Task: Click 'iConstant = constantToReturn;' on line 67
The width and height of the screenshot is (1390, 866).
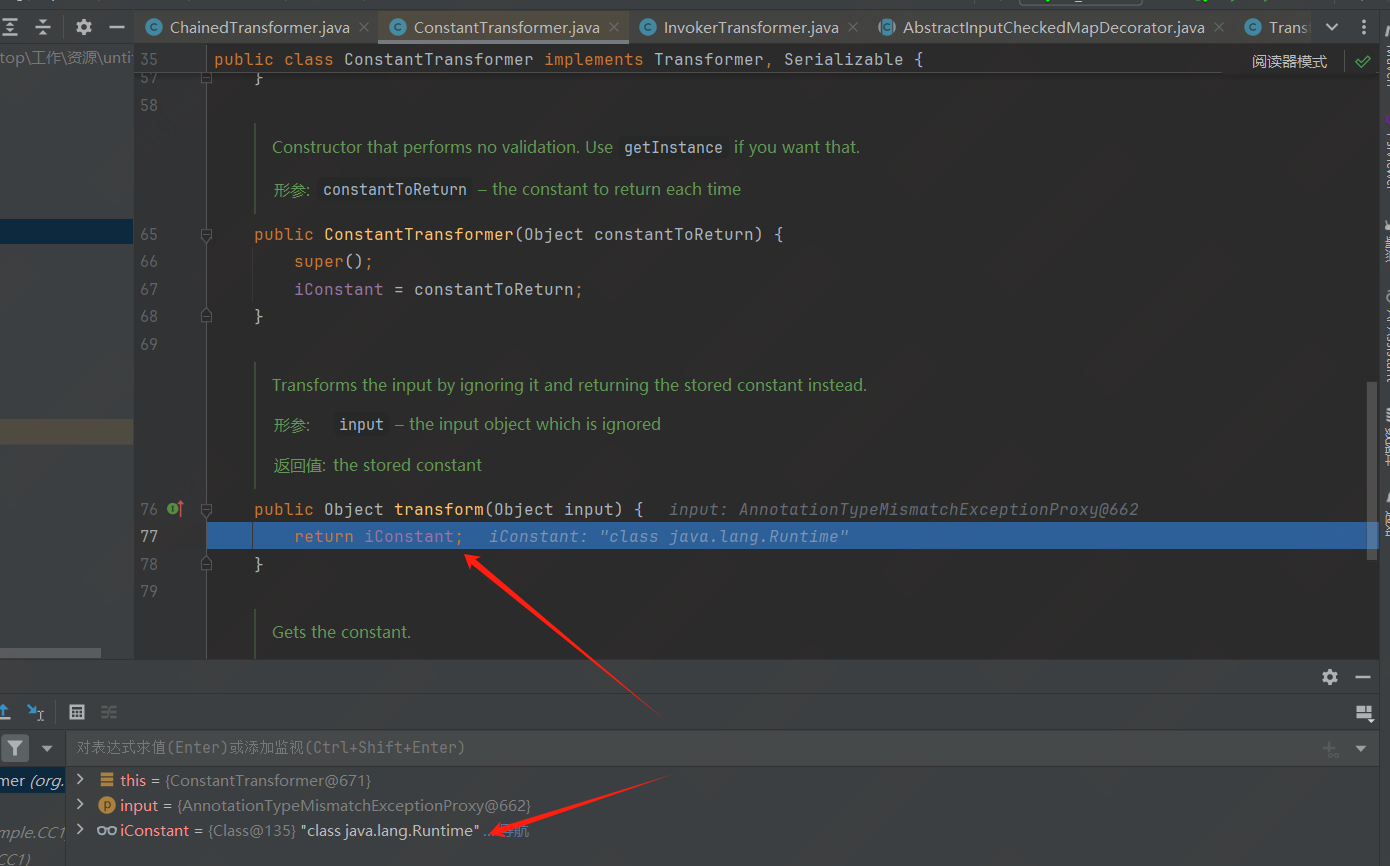Action: (438, 289)
